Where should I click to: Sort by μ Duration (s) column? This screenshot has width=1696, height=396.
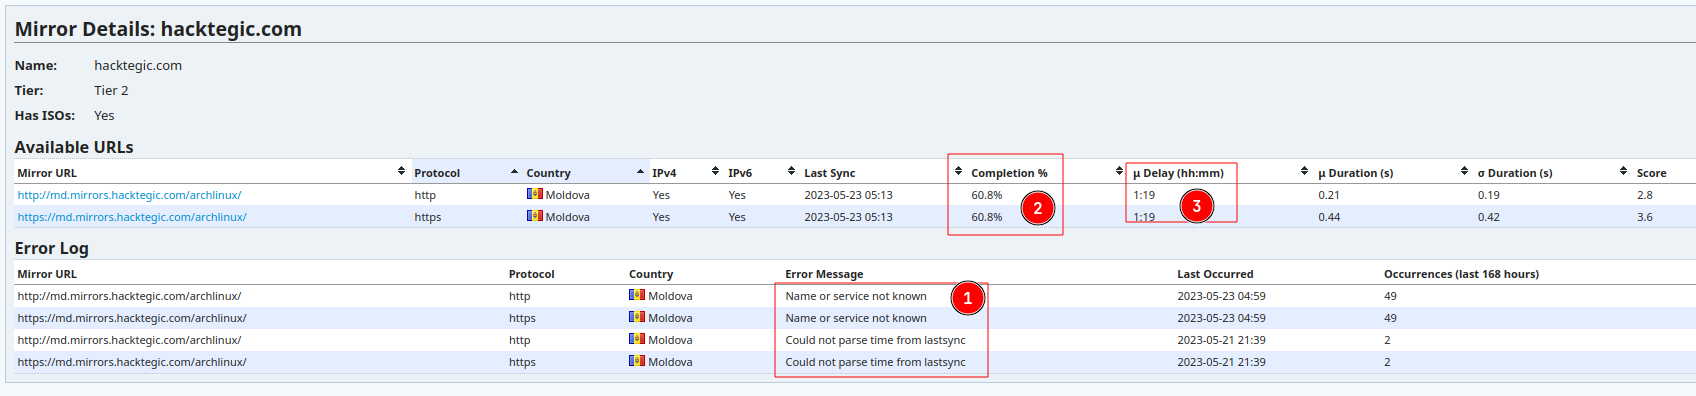coord(1393,173)
